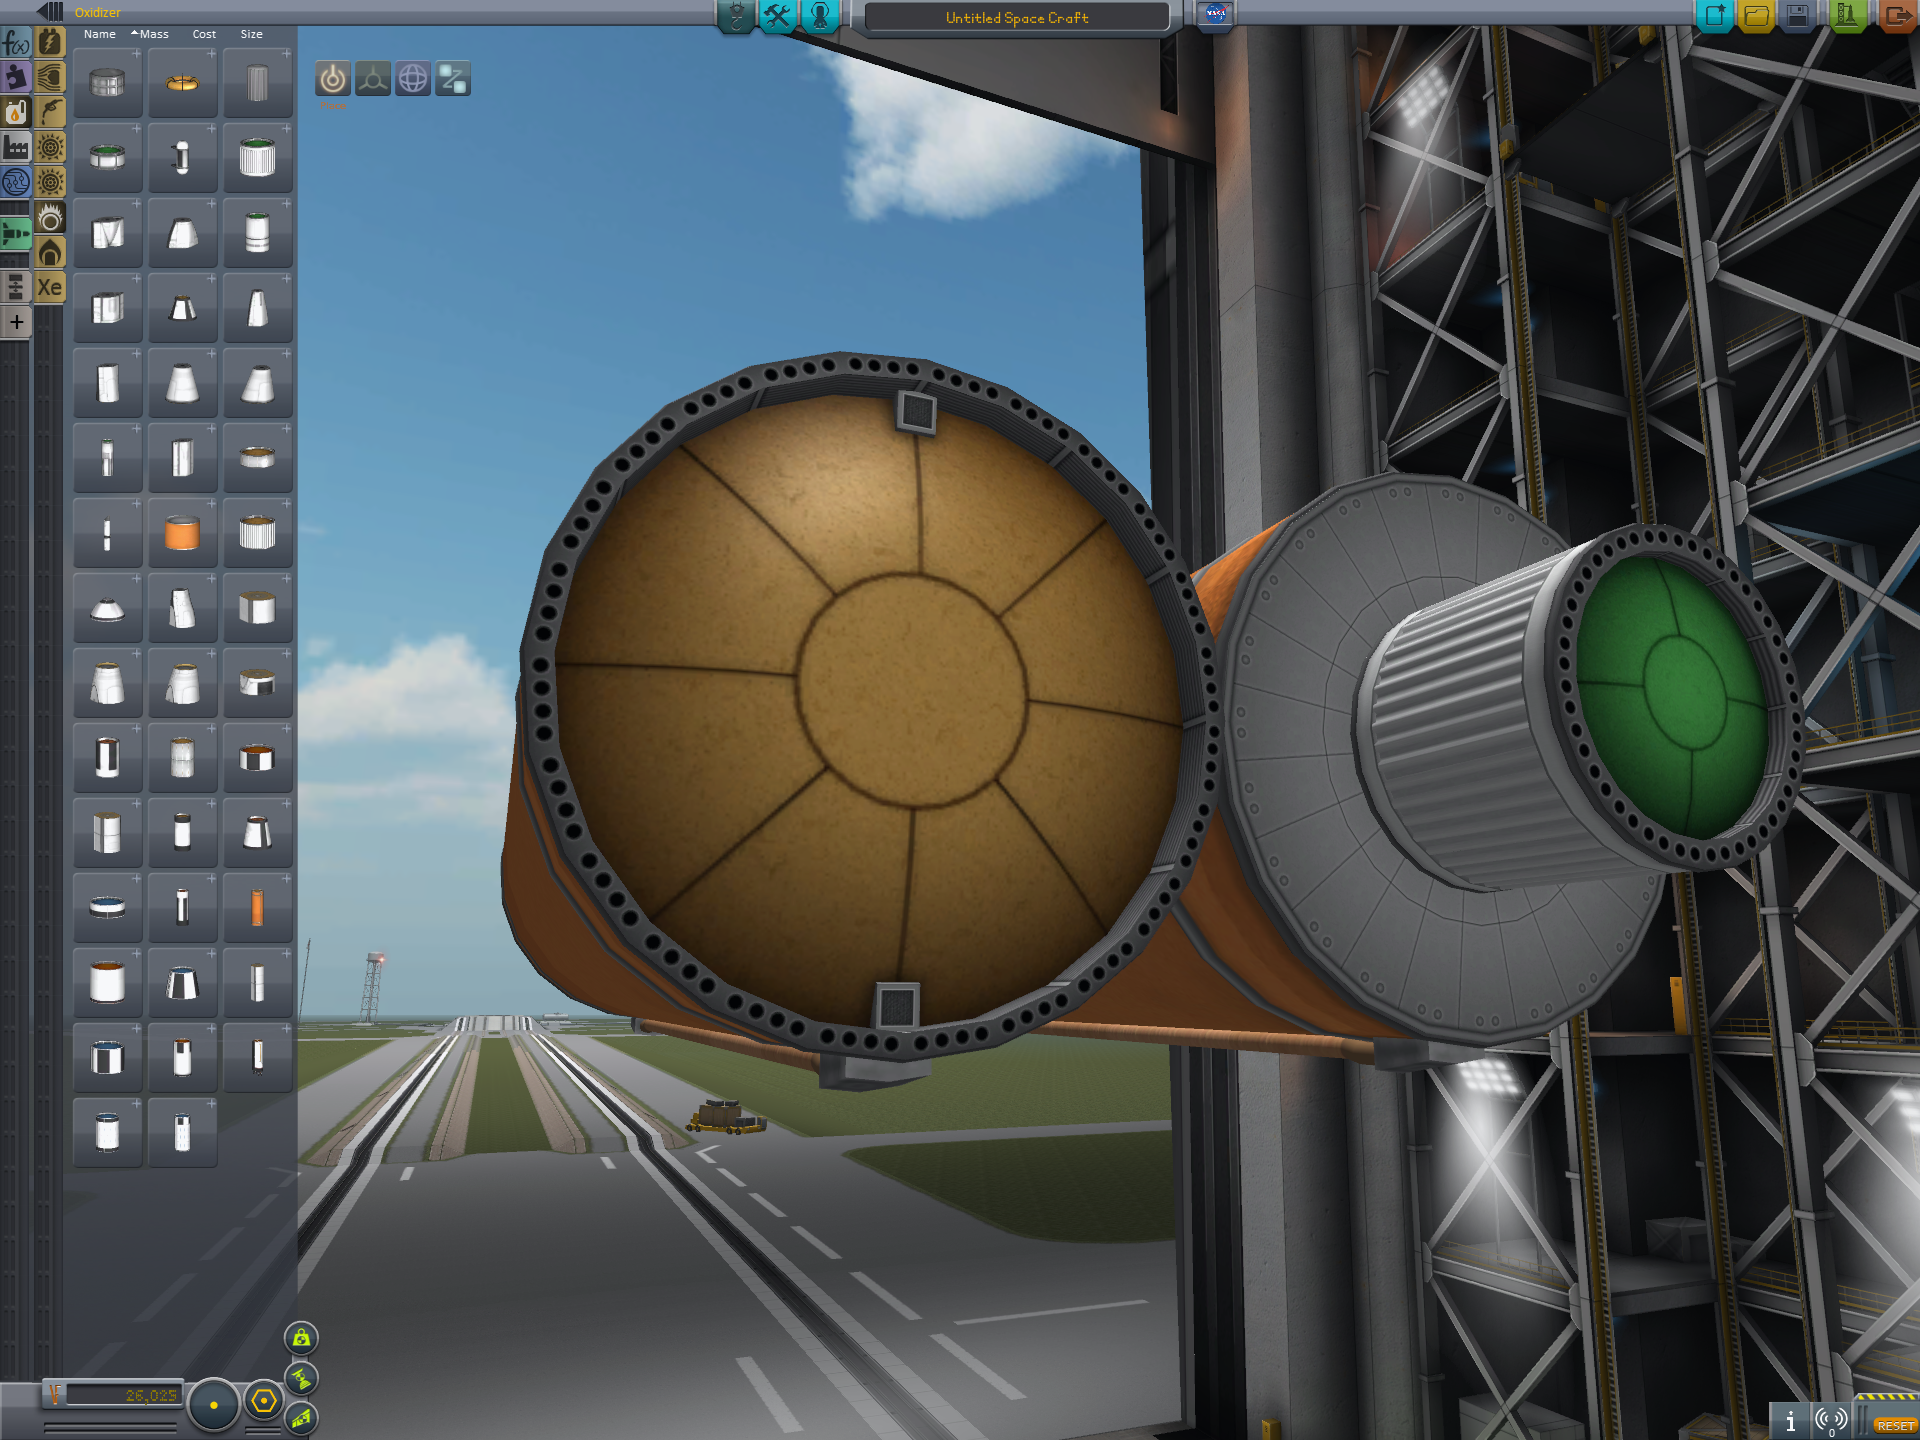Viewport: 1920px width, 1440px height.
Task: Pick the orange toroidal tank part
Action: coord(182,84)
